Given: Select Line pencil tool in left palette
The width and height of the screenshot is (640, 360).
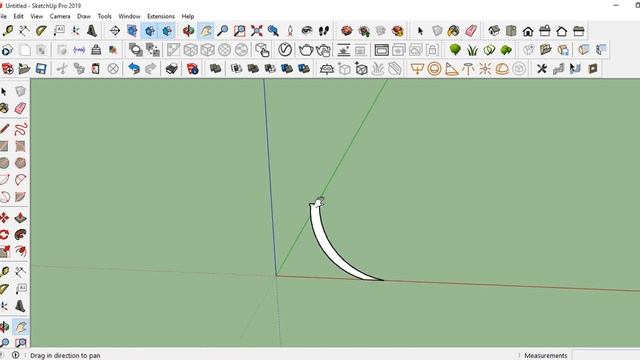Looking at the screenshot, I should 4,129.
